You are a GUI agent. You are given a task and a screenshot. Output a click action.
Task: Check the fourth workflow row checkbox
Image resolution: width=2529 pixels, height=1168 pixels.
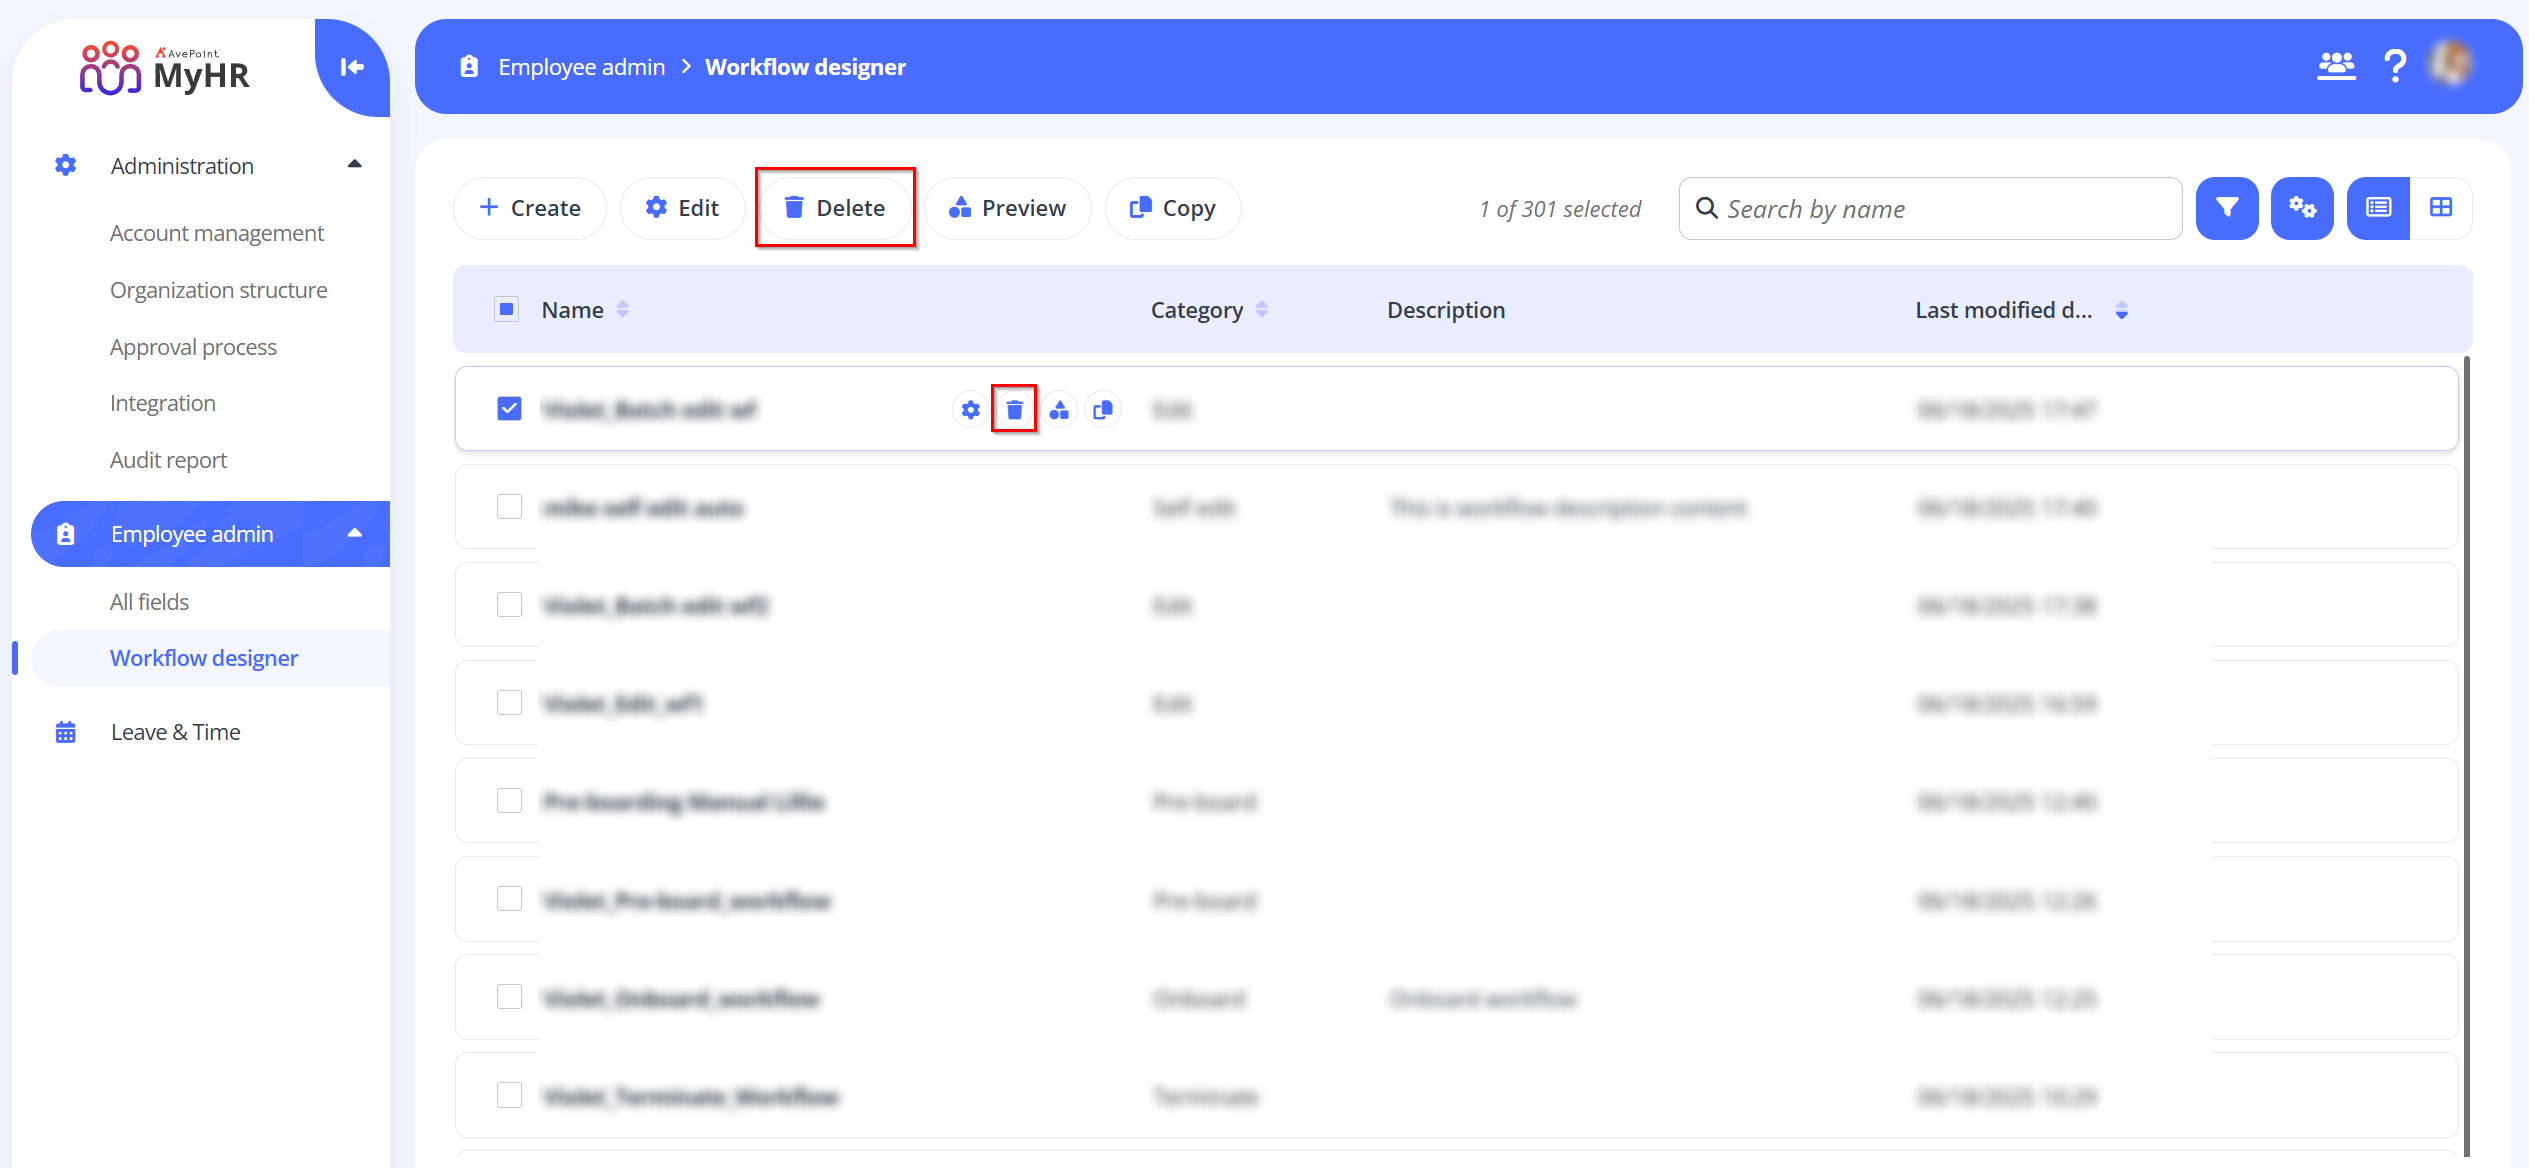click(x=509, y=702)
